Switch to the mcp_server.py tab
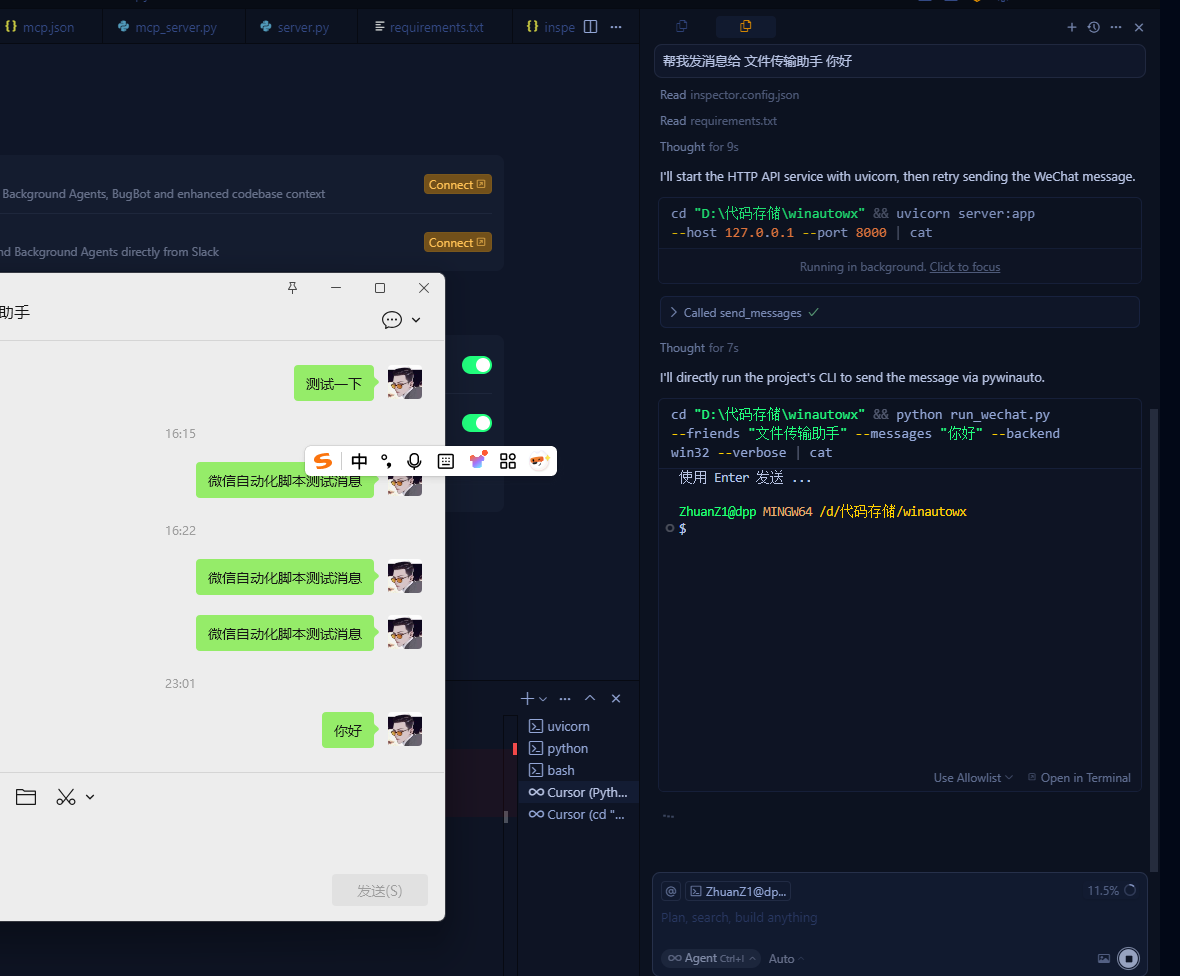Image resolution: width=1180 pixels, height=976 pixels. coord(175,27)
